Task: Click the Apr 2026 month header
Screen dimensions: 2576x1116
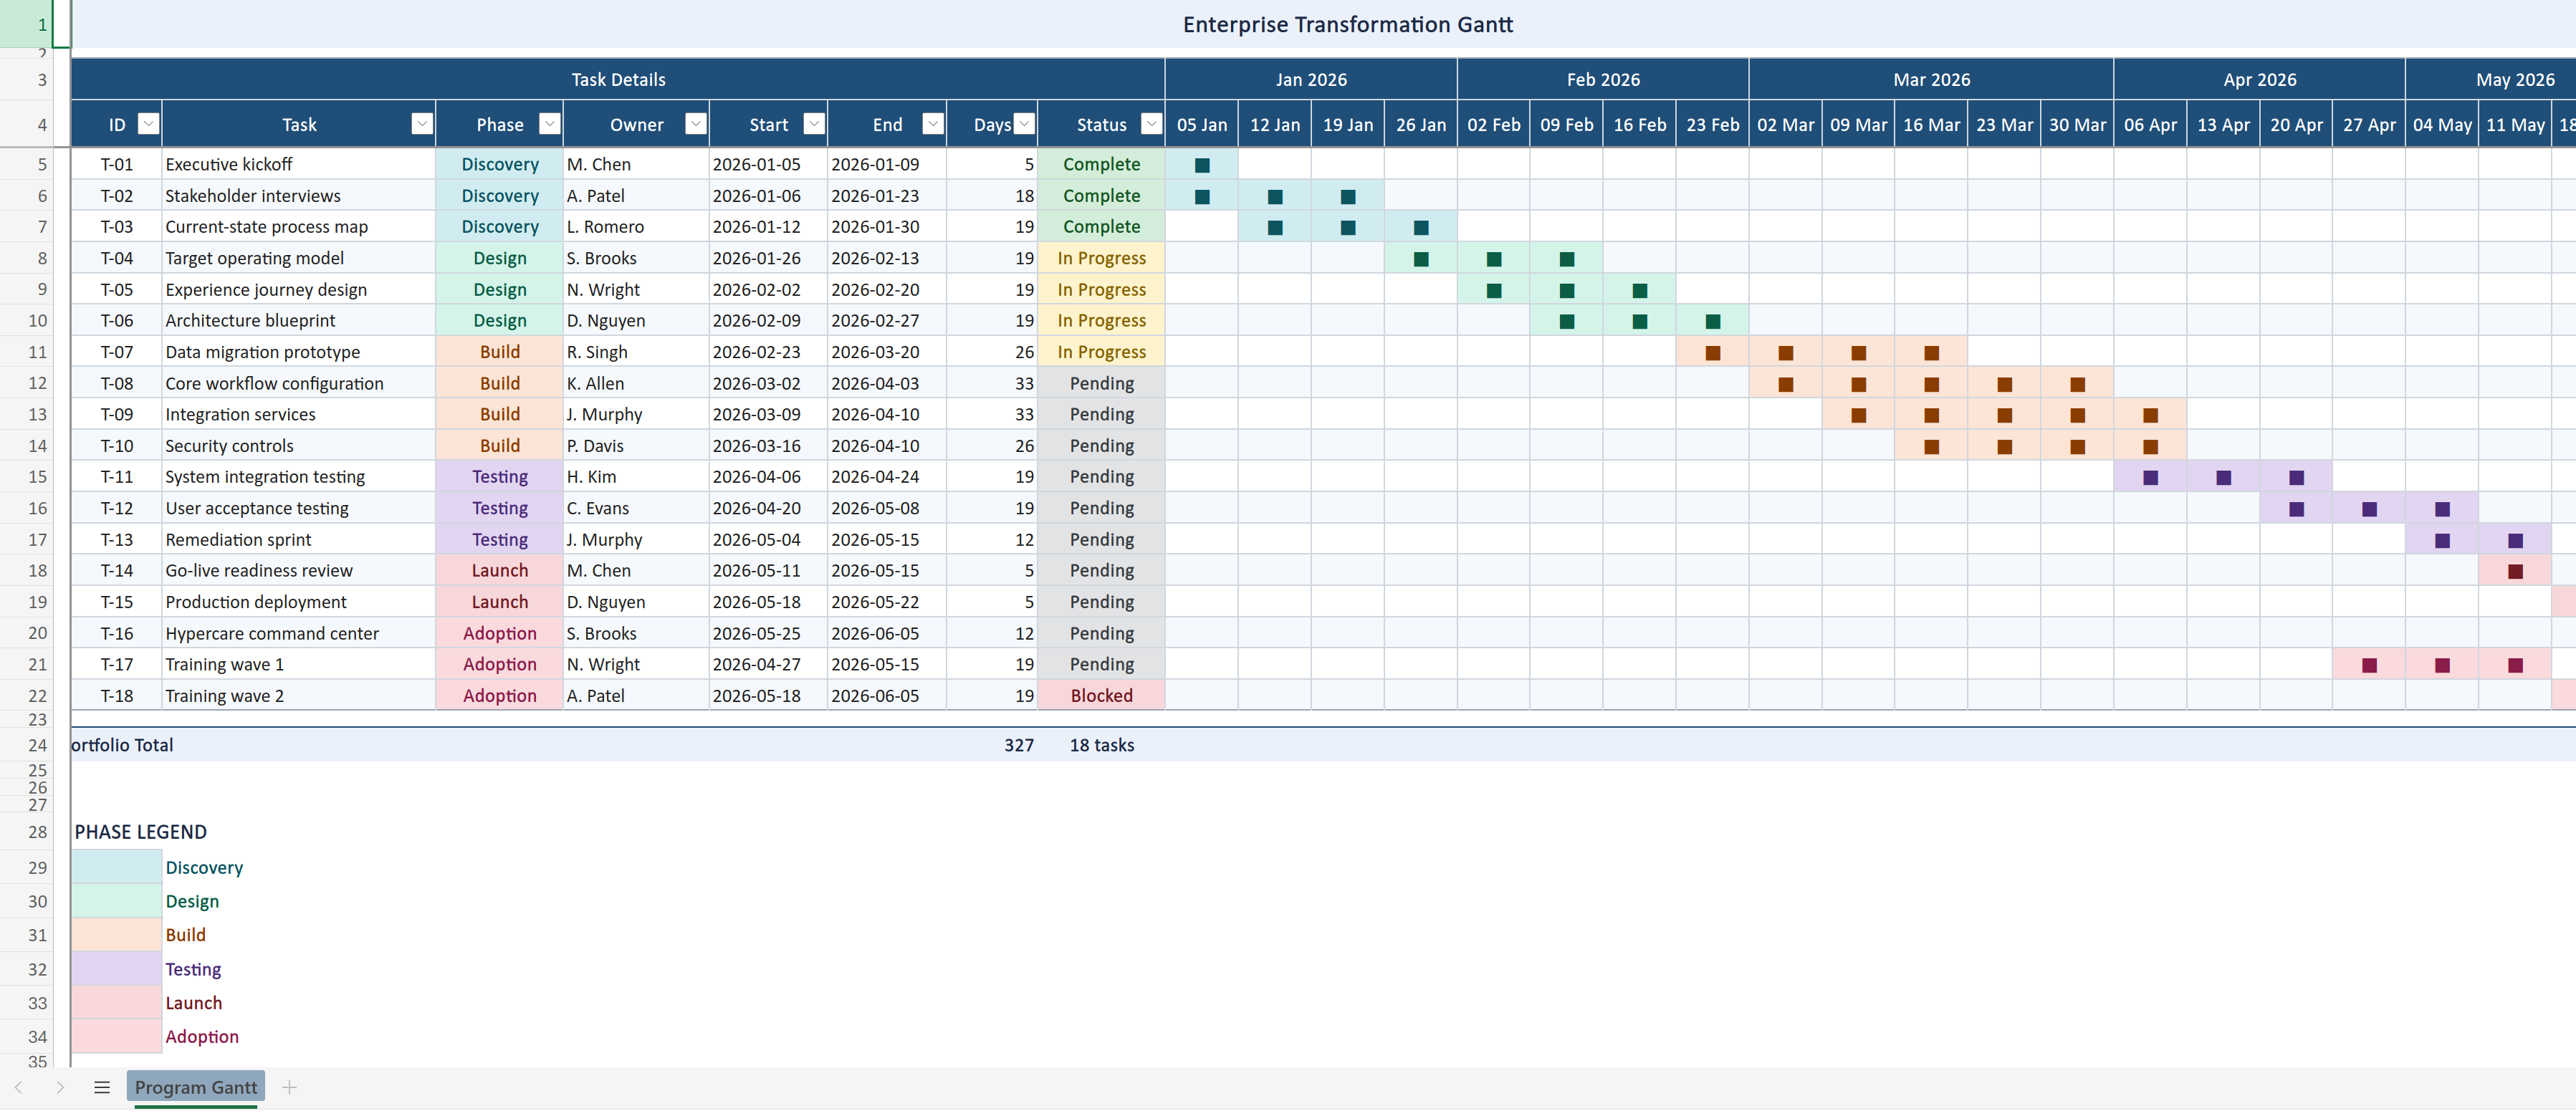Action: click(x=2259, y=80)
